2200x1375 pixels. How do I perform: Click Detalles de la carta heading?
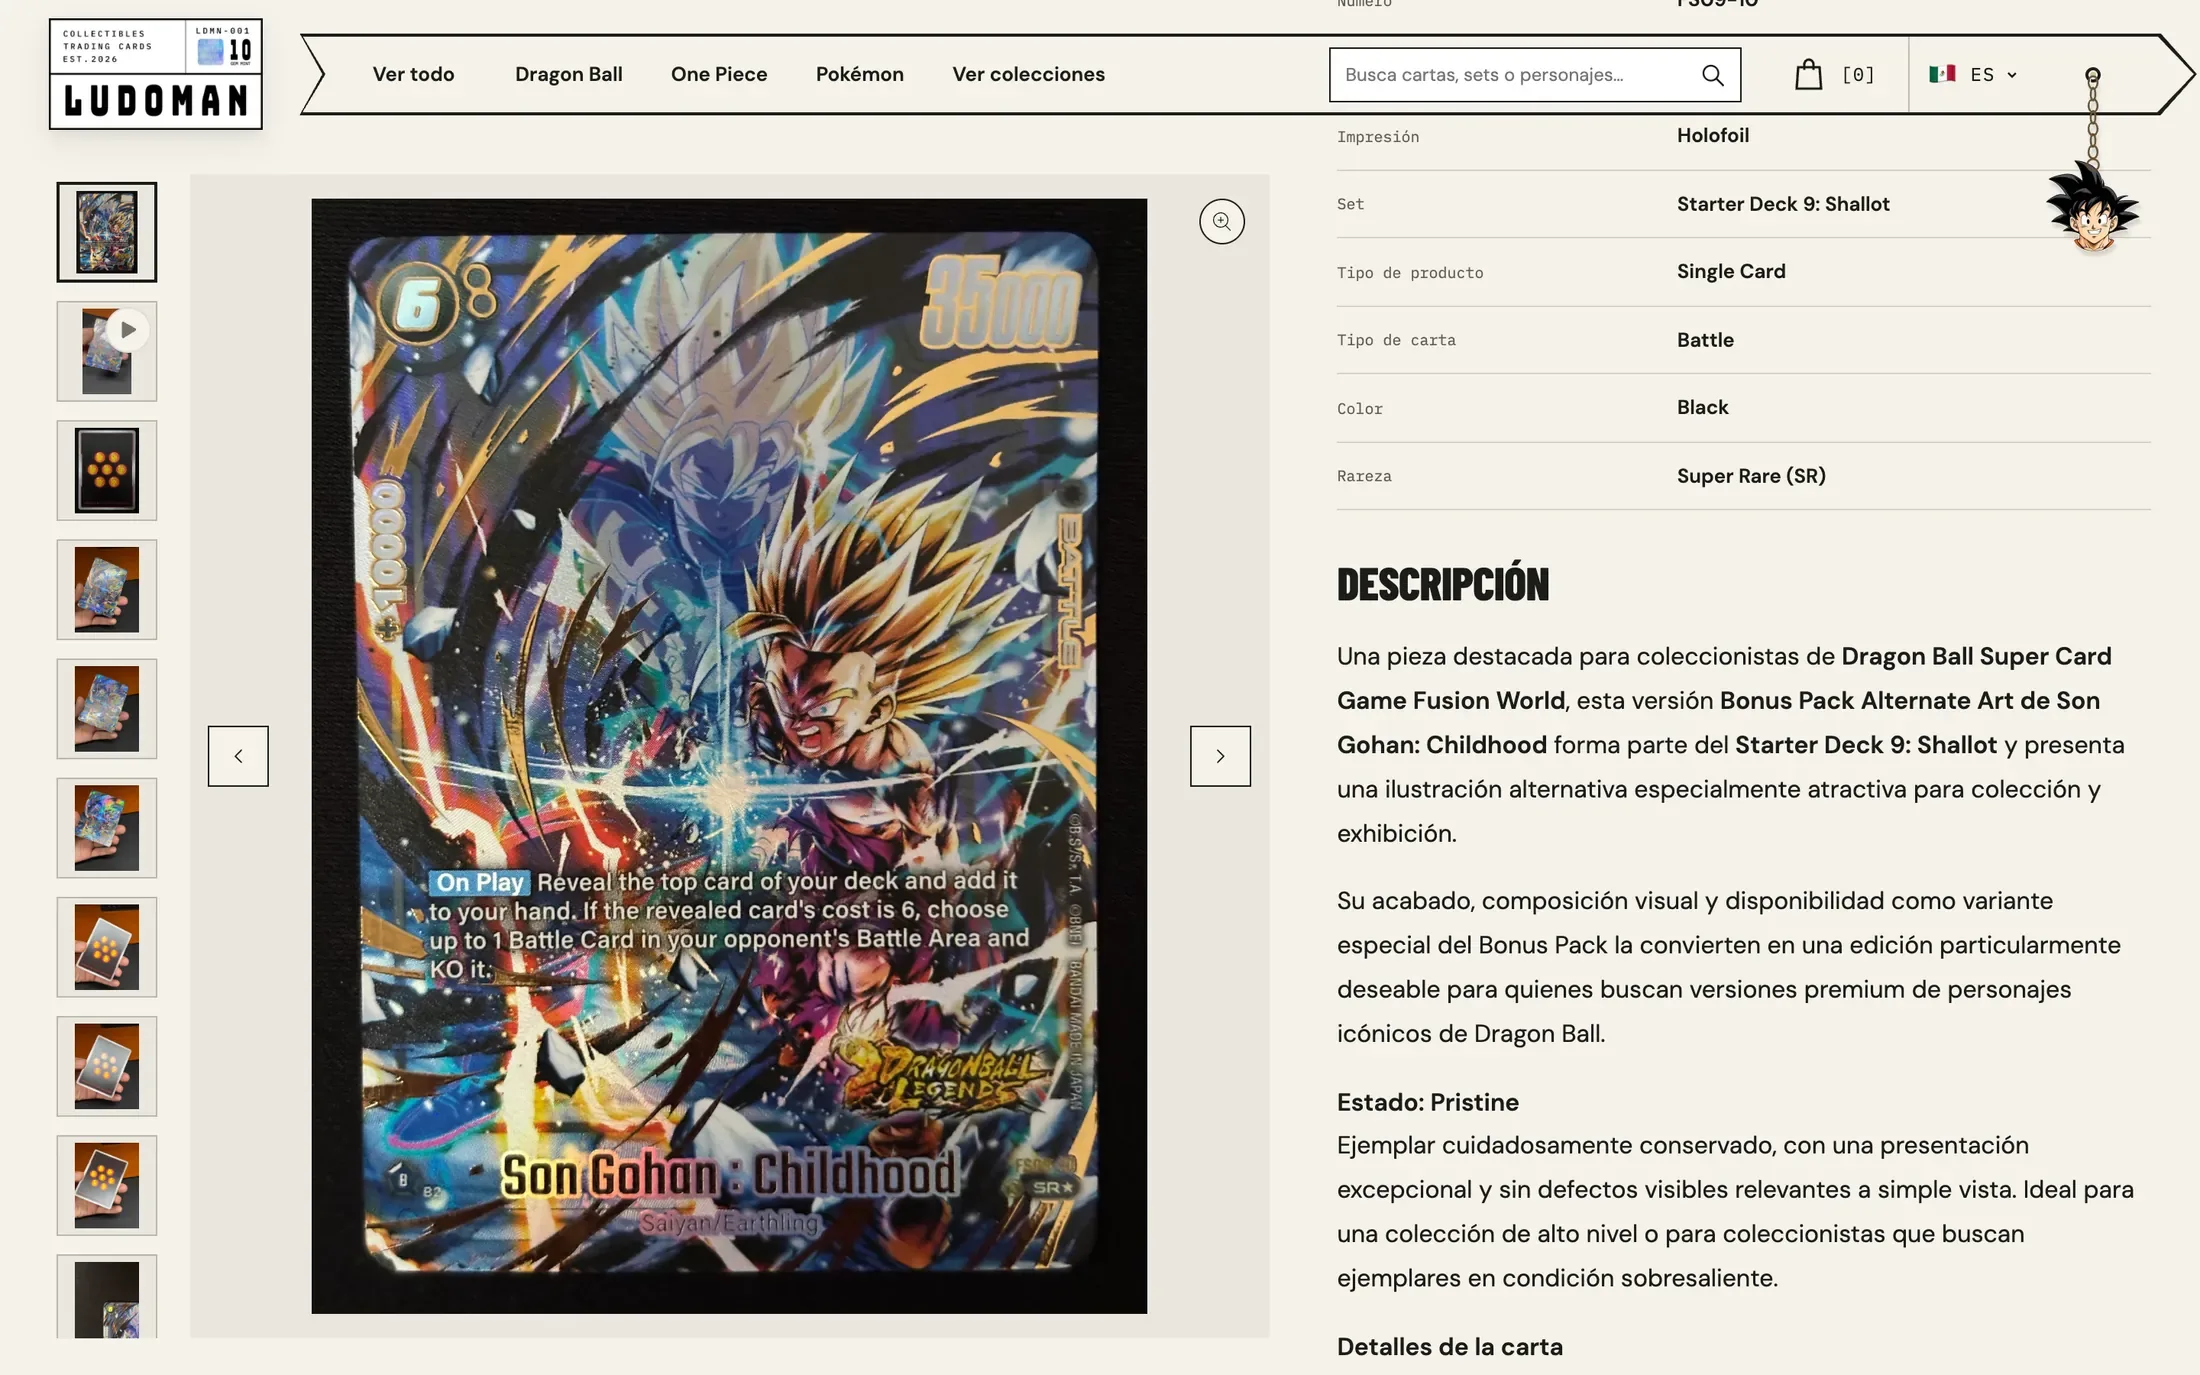pos(1449,1347)
